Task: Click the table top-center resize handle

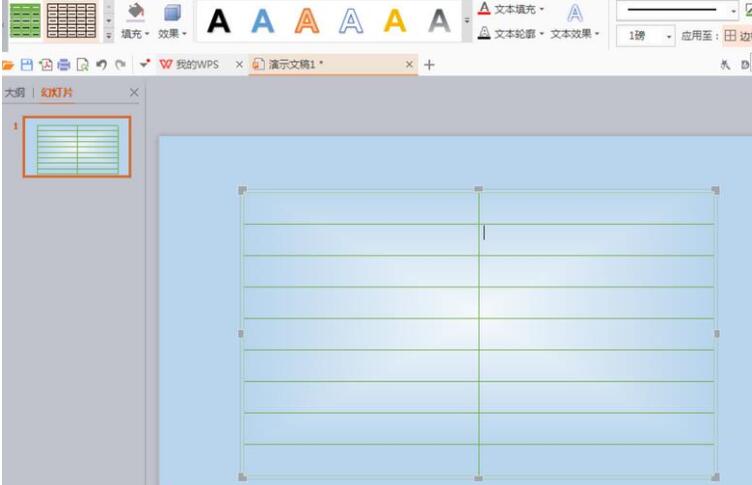Action: point(479,189)
